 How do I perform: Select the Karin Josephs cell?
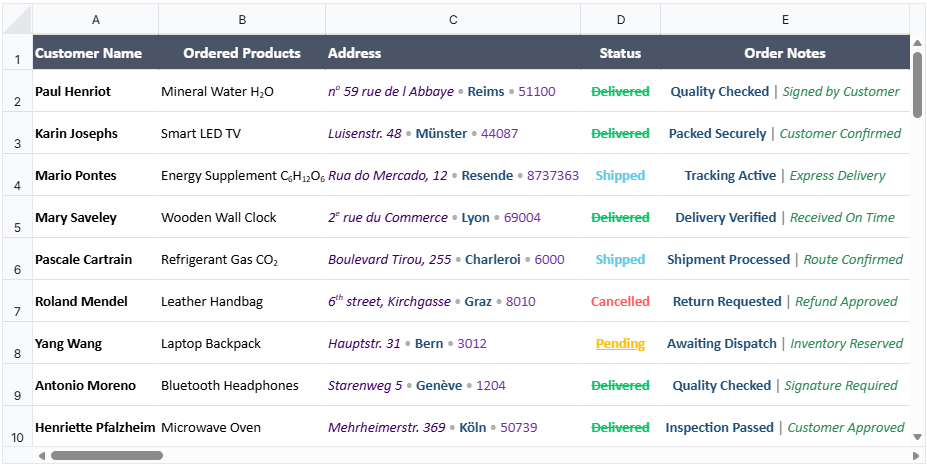(96, 133)
